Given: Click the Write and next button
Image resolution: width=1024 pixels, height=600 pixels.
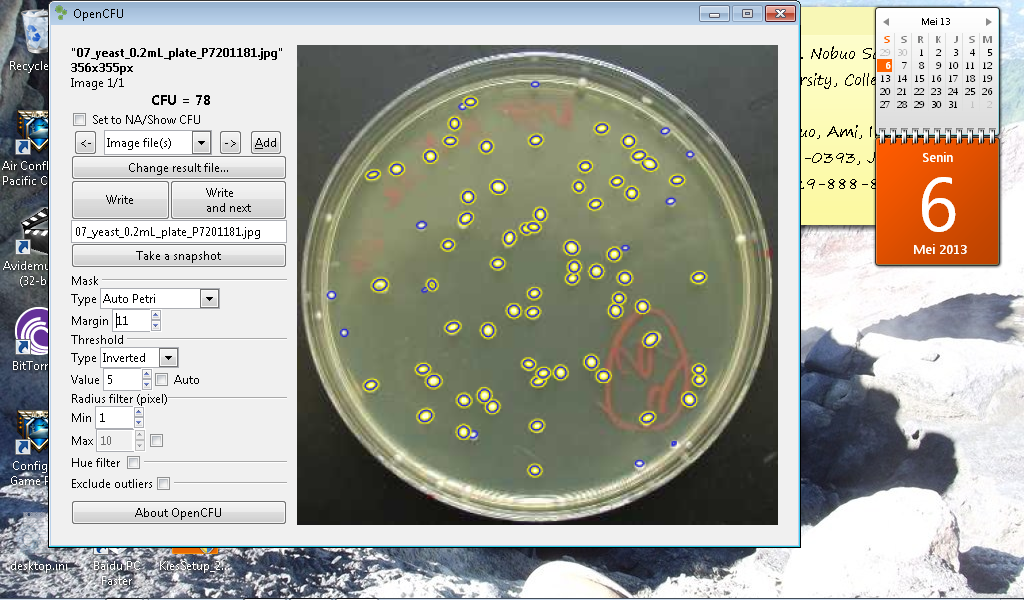Looking at the screenshot, I should (x=228, y=200).
